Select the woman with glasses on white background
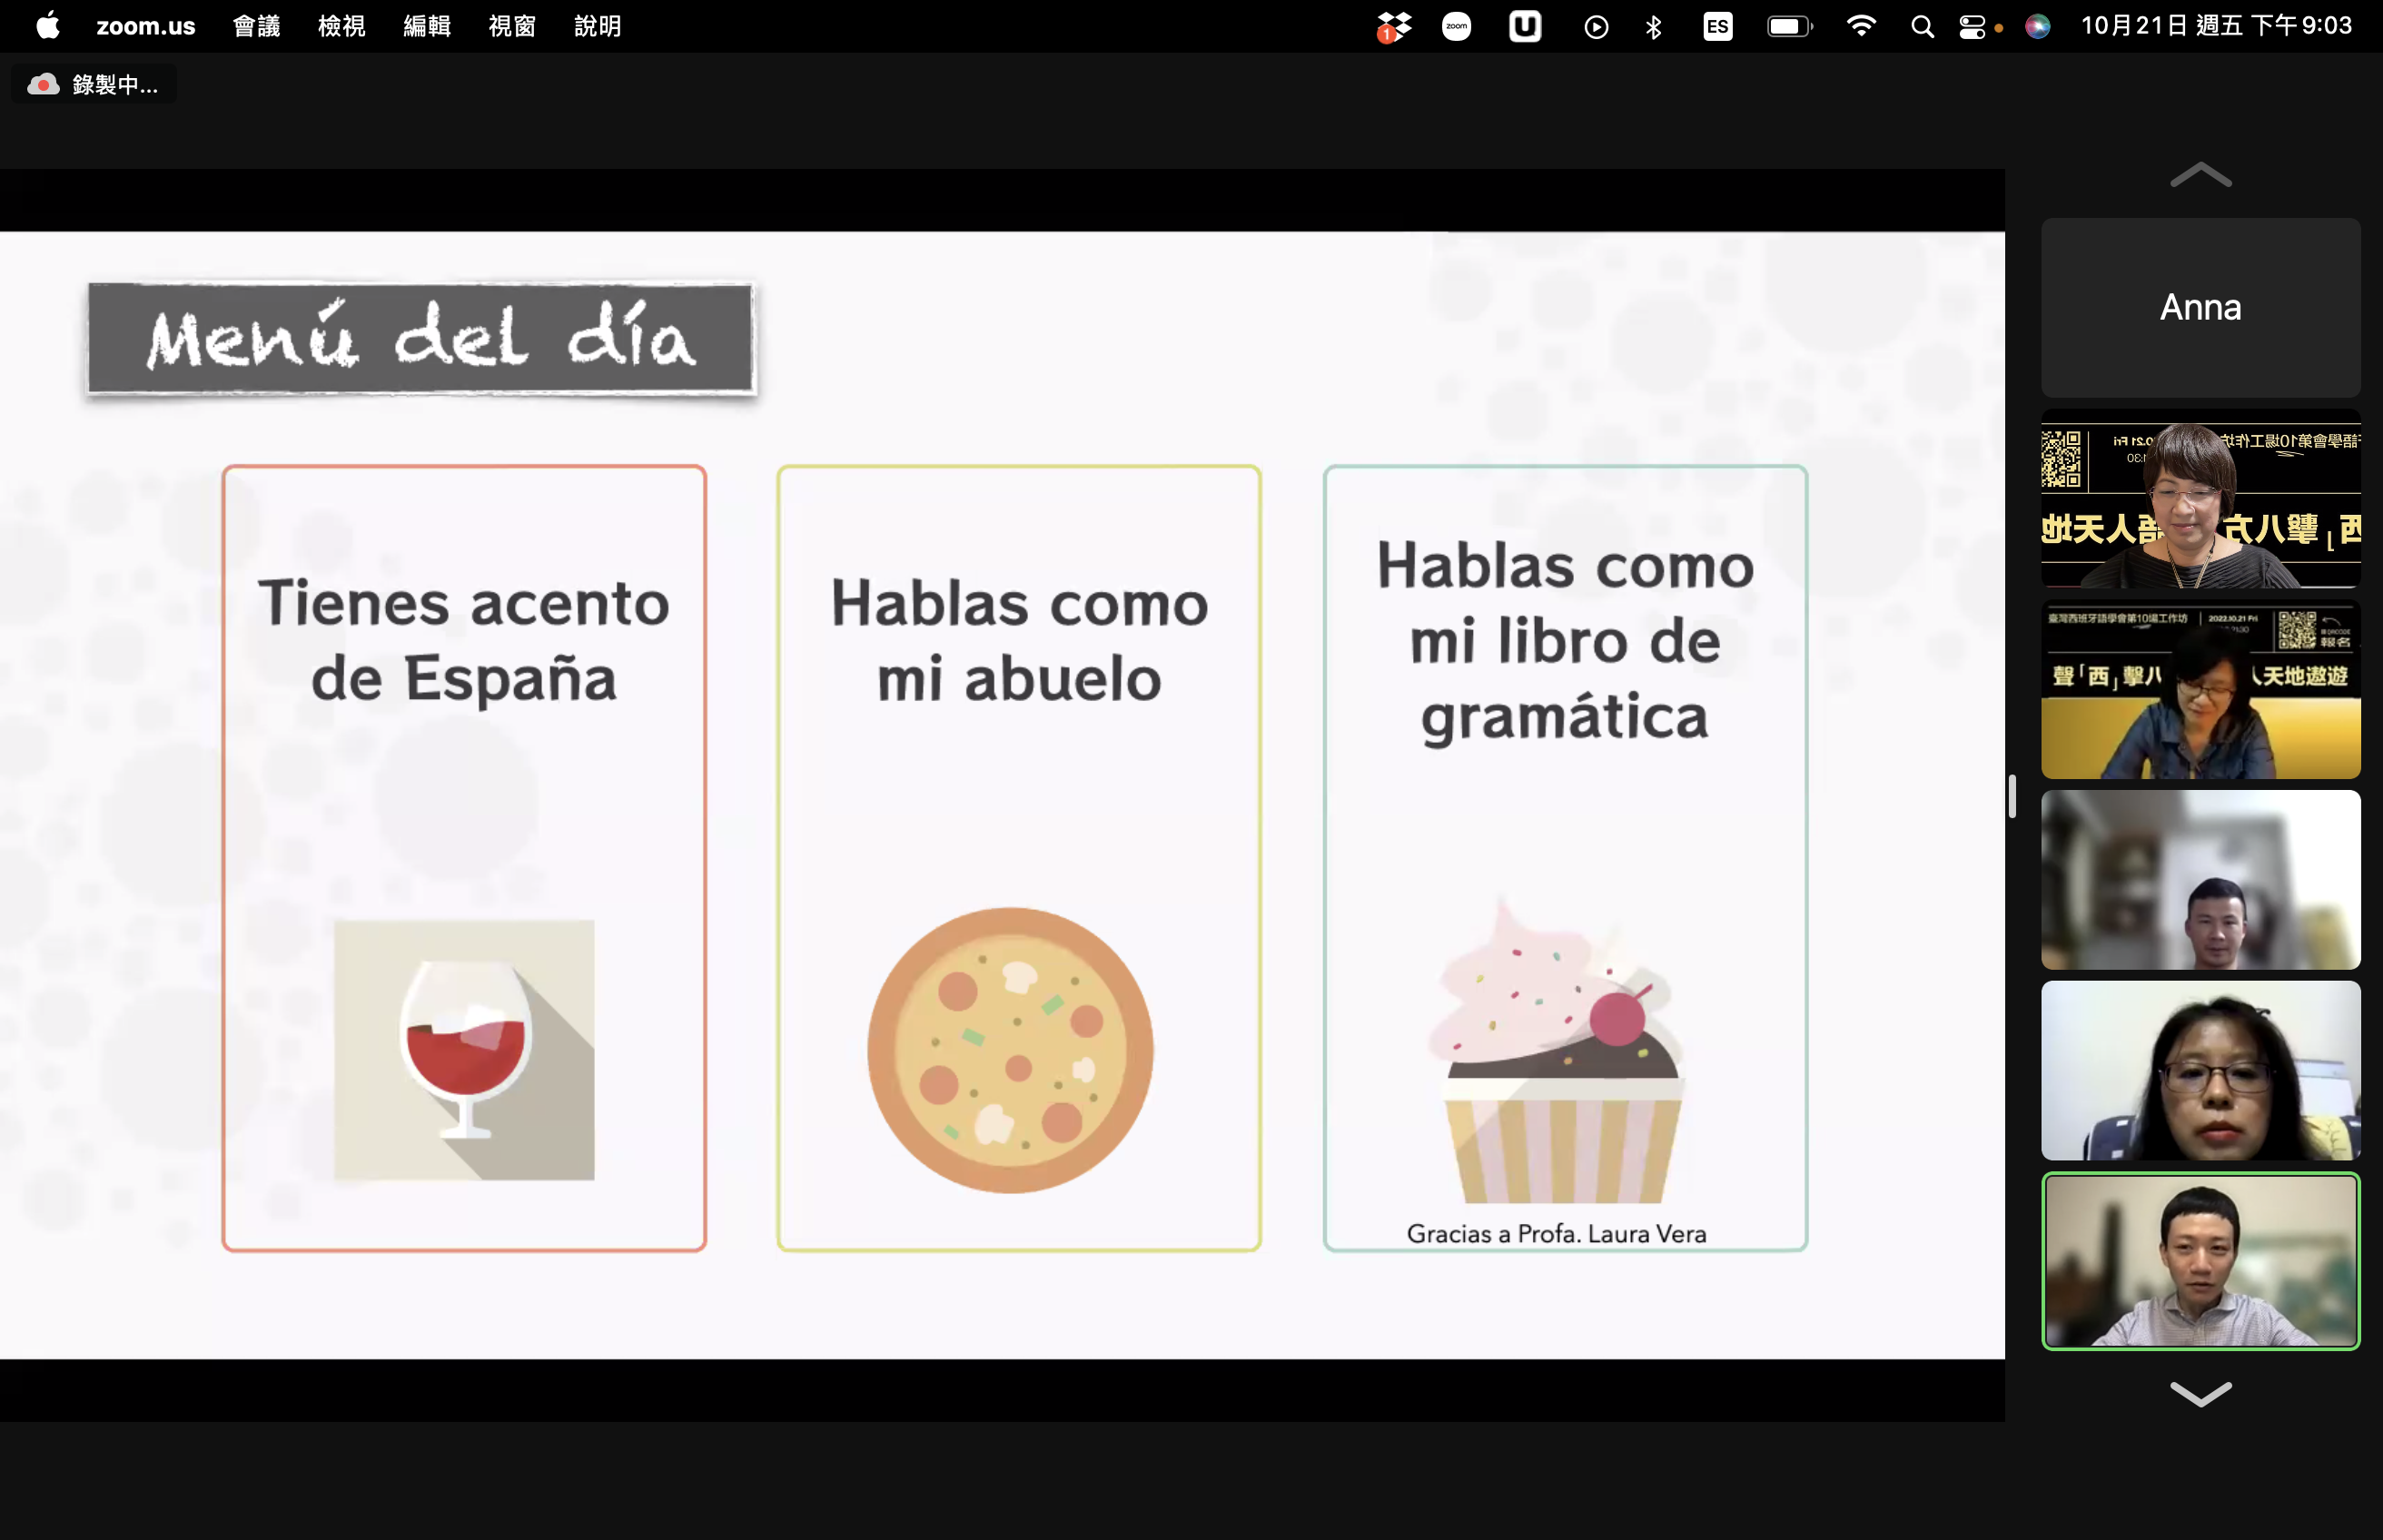The height and width of the screenshot is (1540, 2383). (x=2200, y=1071)
